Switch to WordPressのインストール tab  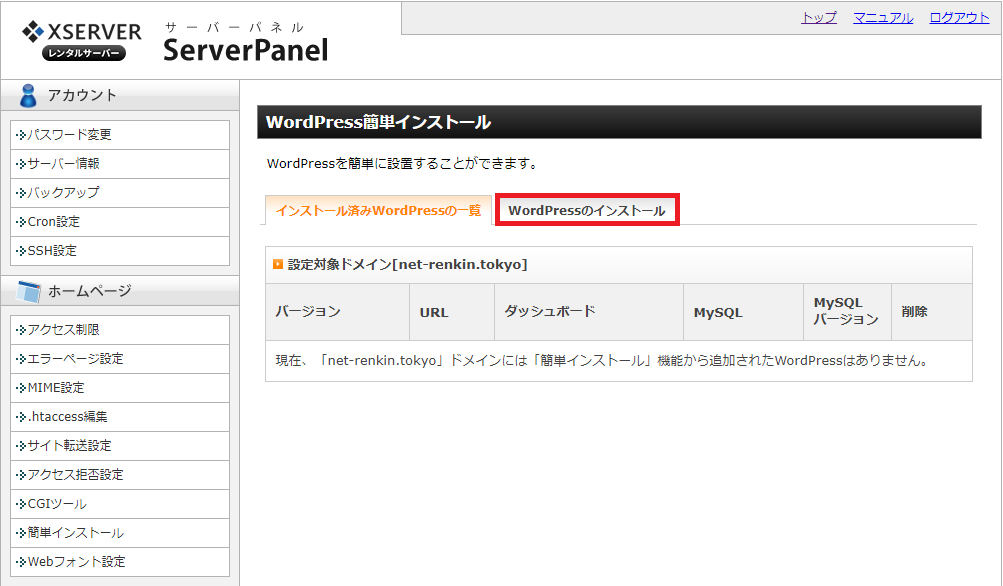tap(587, 210)
